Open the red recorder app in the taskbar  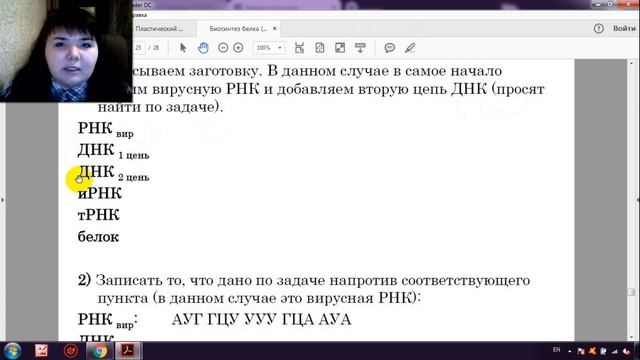[71, 351]
